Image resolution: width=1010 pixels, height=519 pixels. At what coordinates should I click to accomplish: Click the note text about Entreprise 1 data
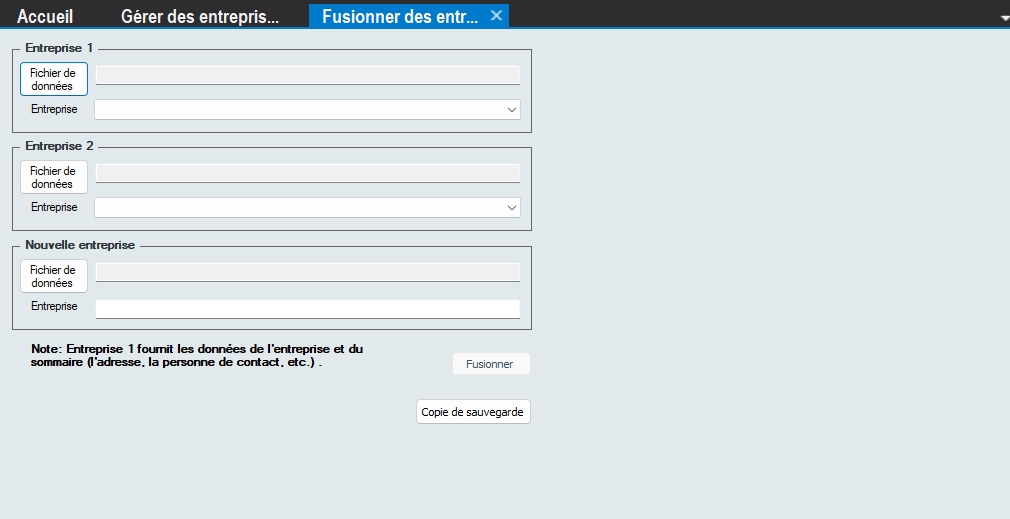coord(197,355)
